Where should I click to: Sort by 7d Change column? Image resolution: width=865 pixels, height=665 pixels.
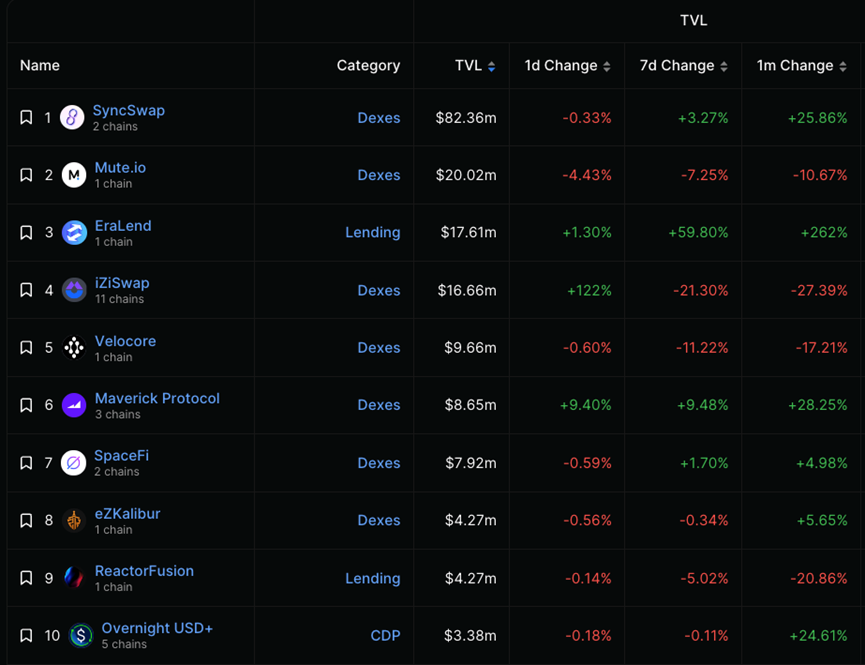683,66
